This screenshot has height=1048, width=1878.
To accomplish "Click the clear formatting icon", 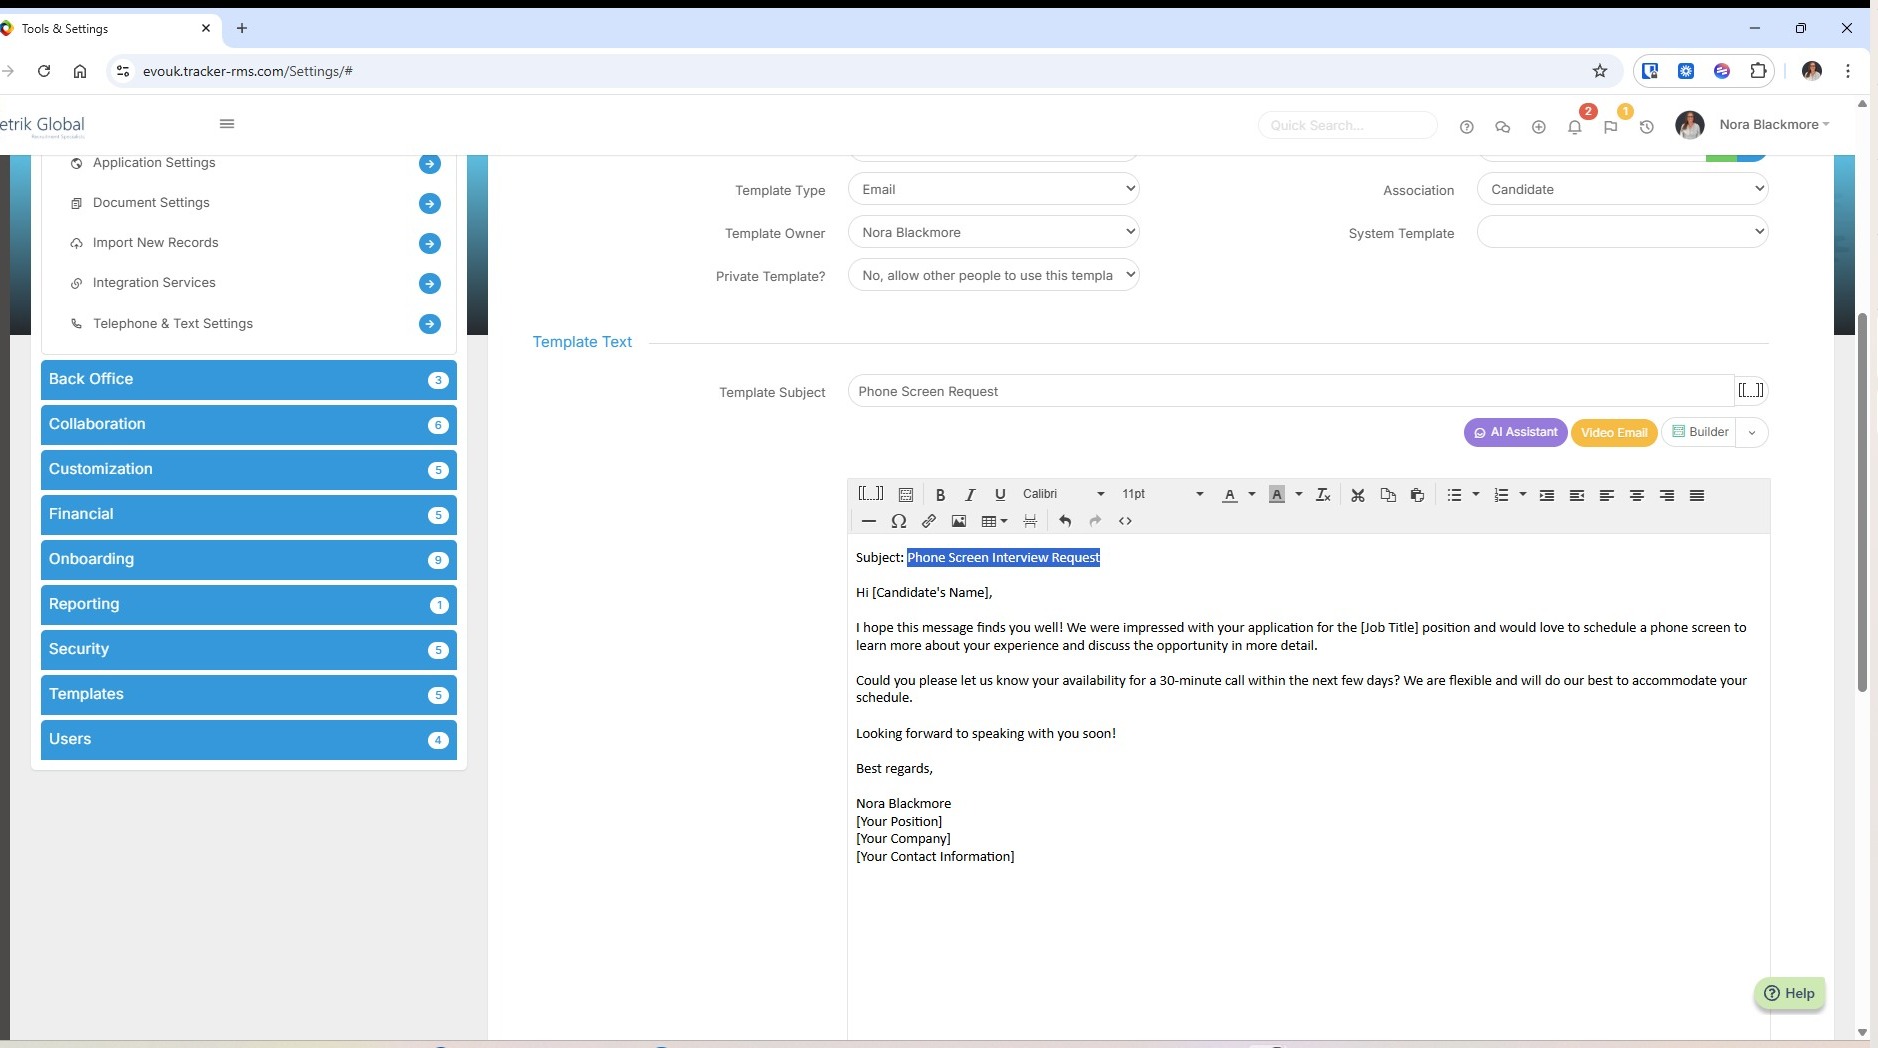I will 1323,495.
